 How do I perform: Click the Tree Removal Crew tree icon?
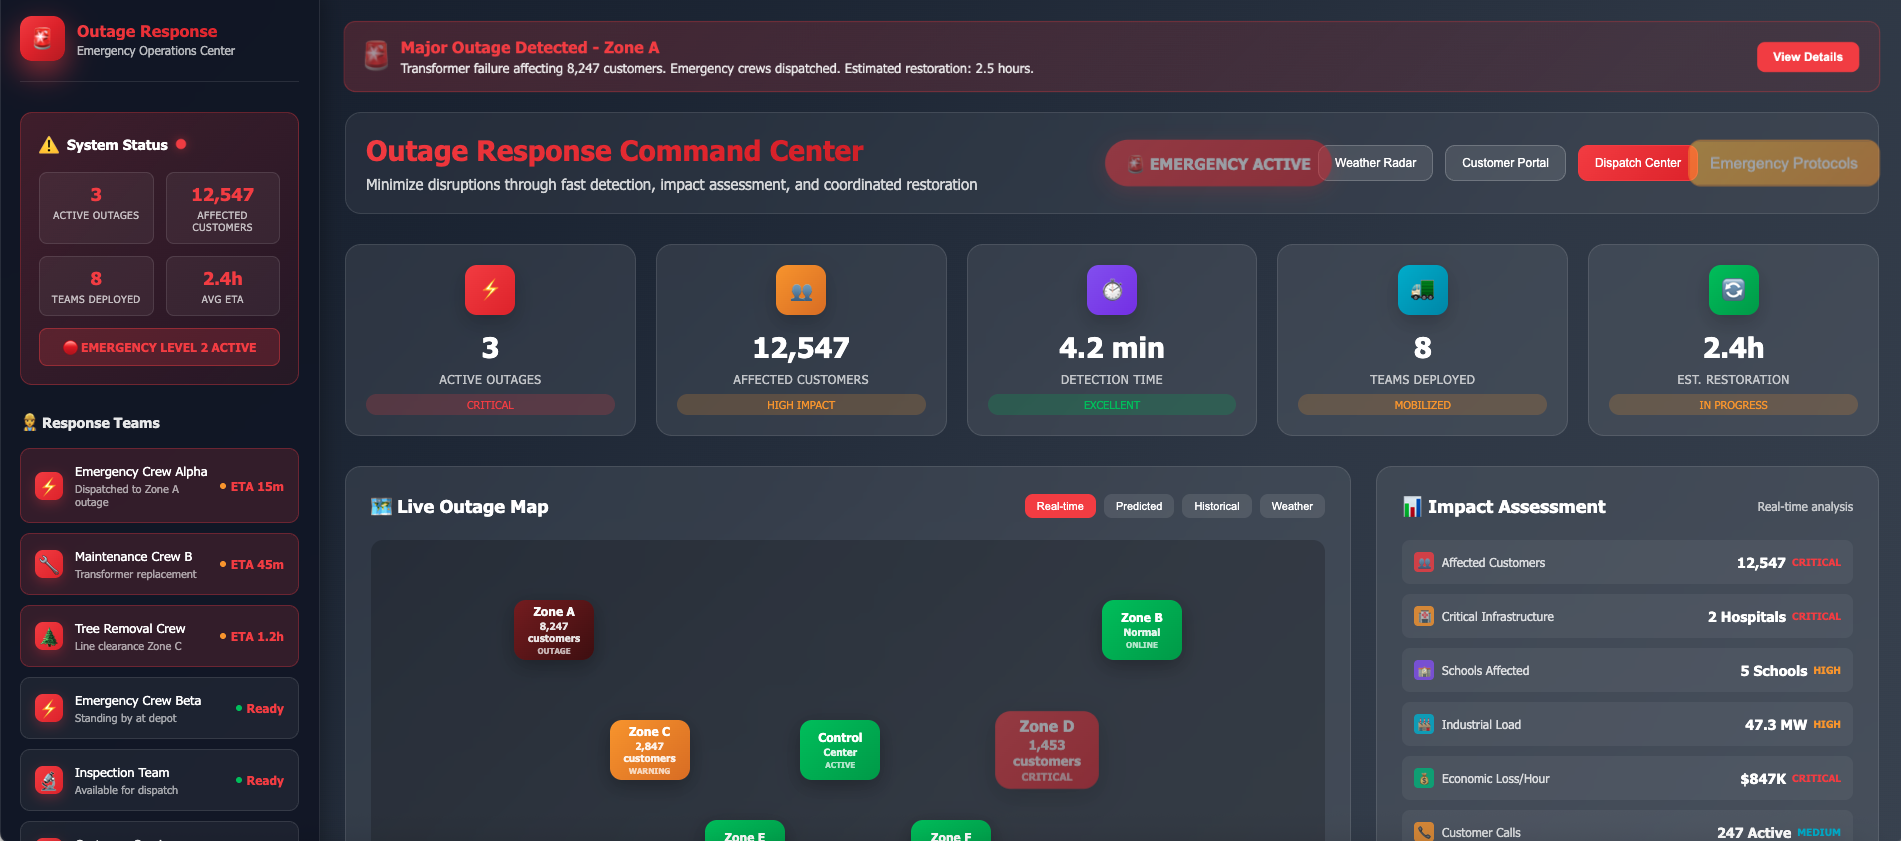coord(49,636)
